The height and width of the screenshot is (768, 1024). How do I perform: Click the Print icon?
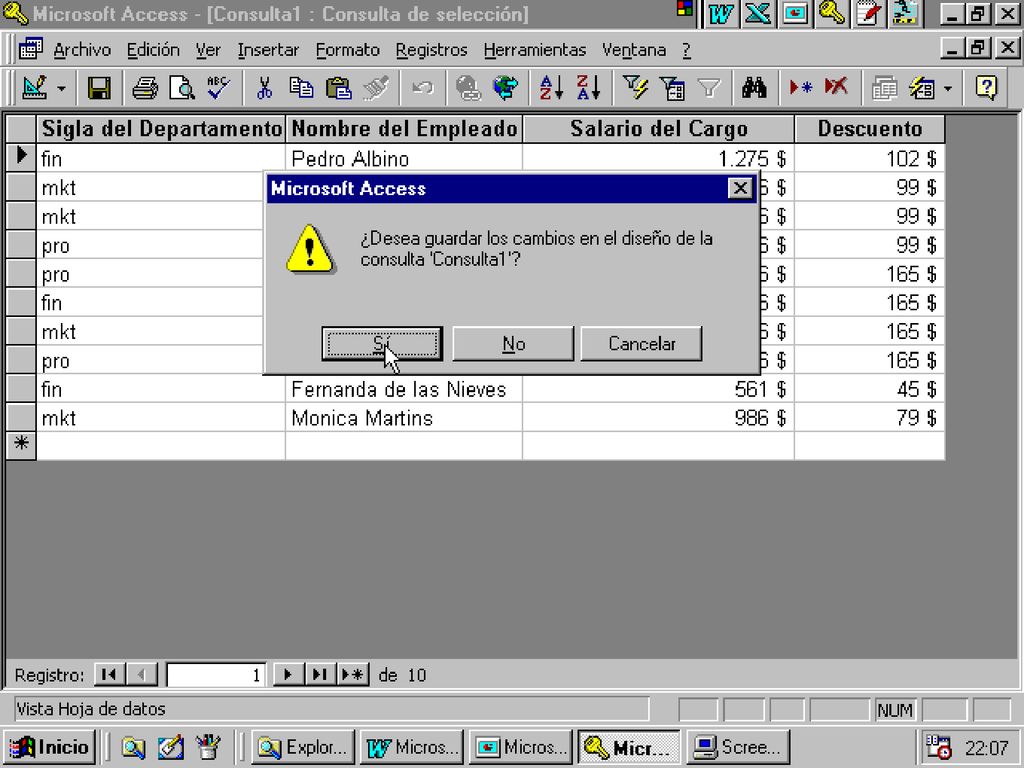point(144,88)
